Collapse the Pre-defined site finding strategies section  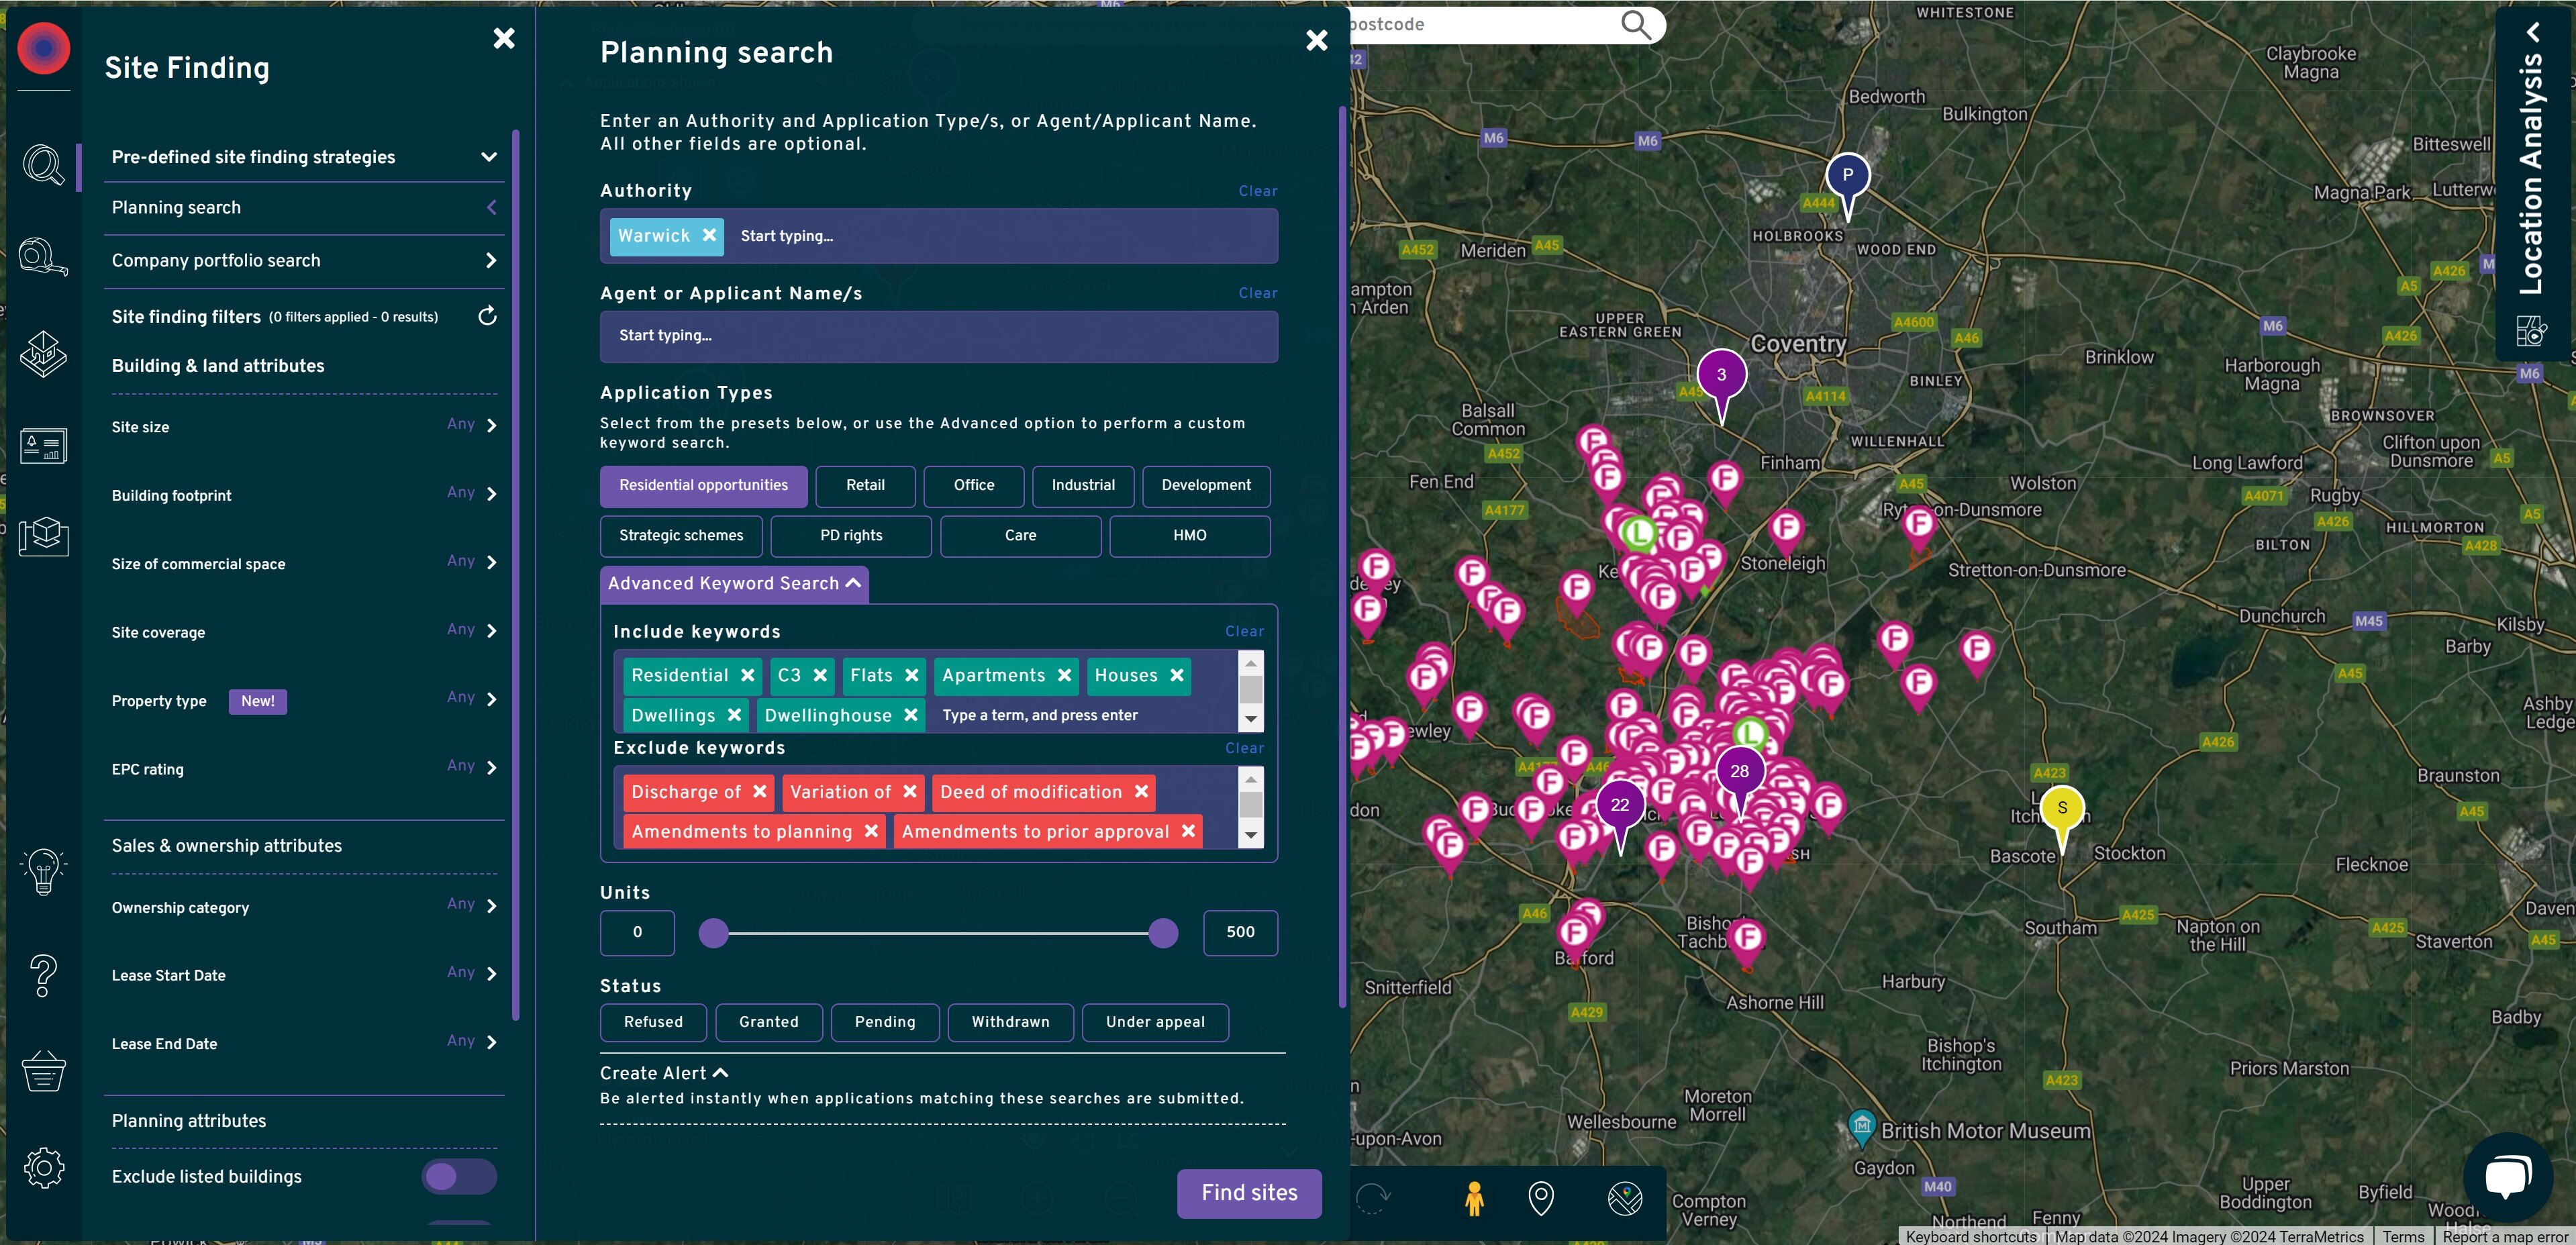(x=488, y=157)
